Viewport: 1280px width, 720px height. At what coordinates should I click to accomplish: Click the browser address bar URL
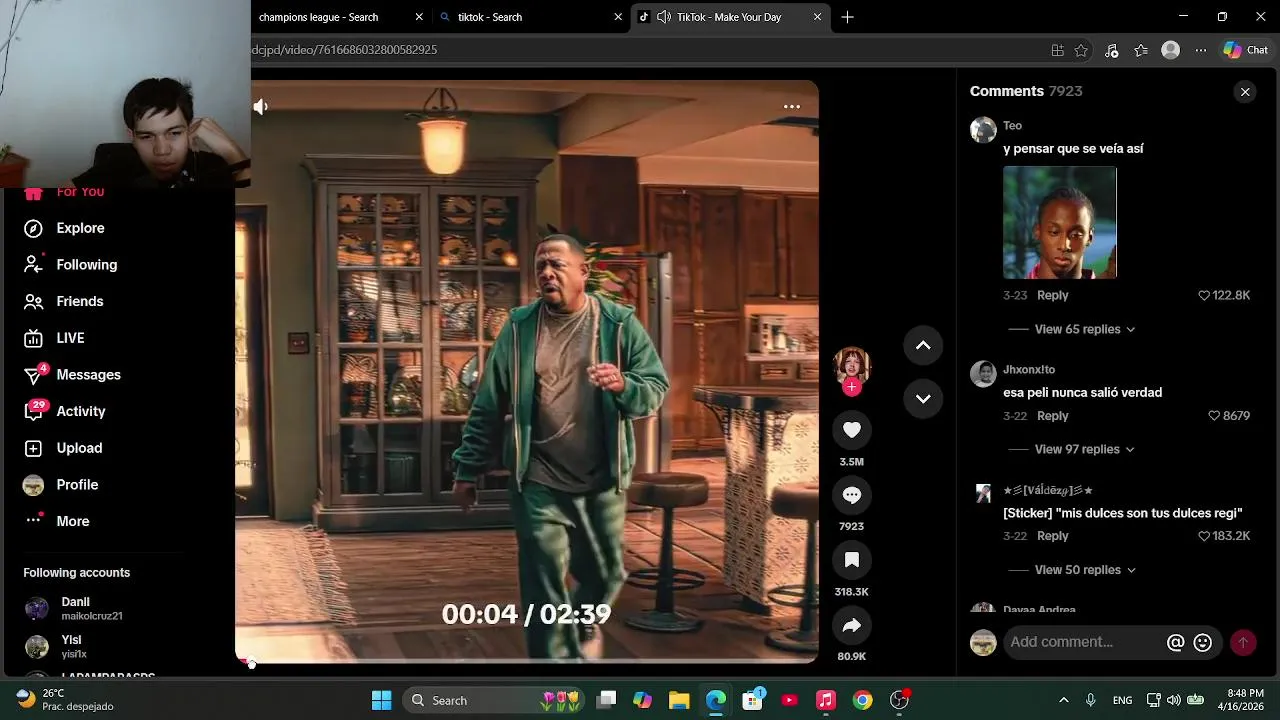[344, 50]
